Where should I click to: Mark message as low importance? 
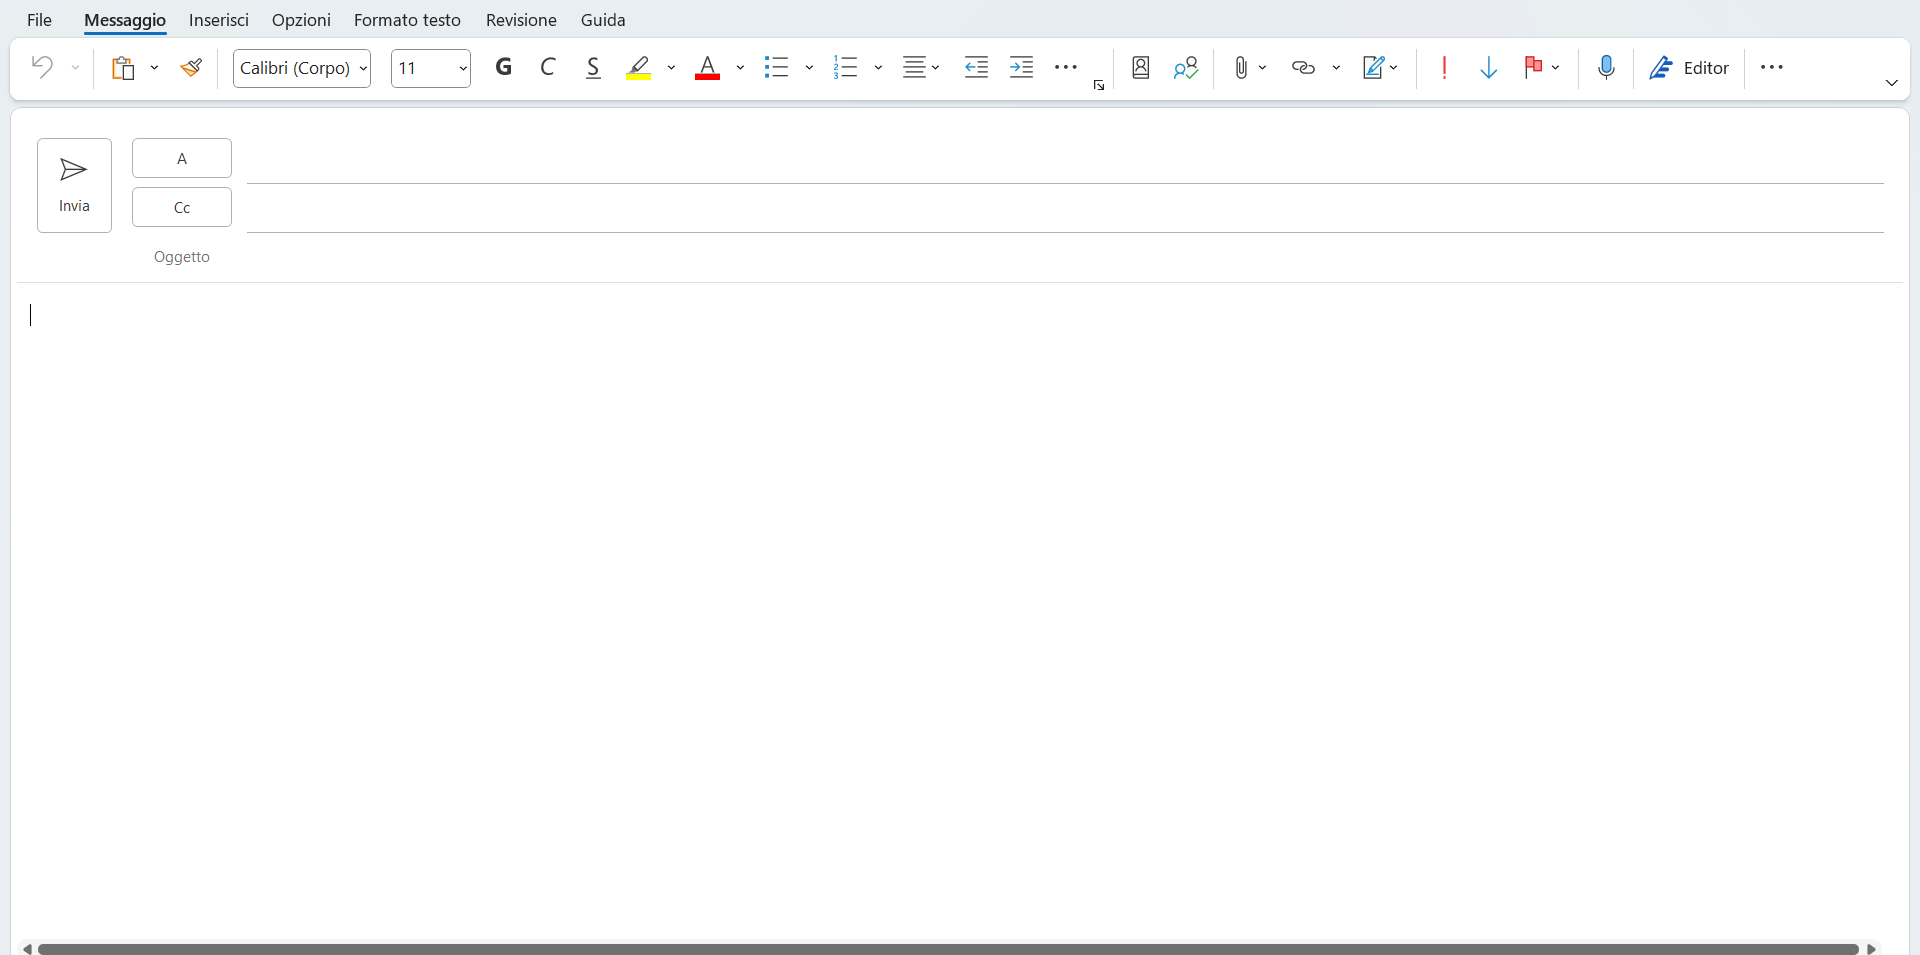(x=1489, y=67)
